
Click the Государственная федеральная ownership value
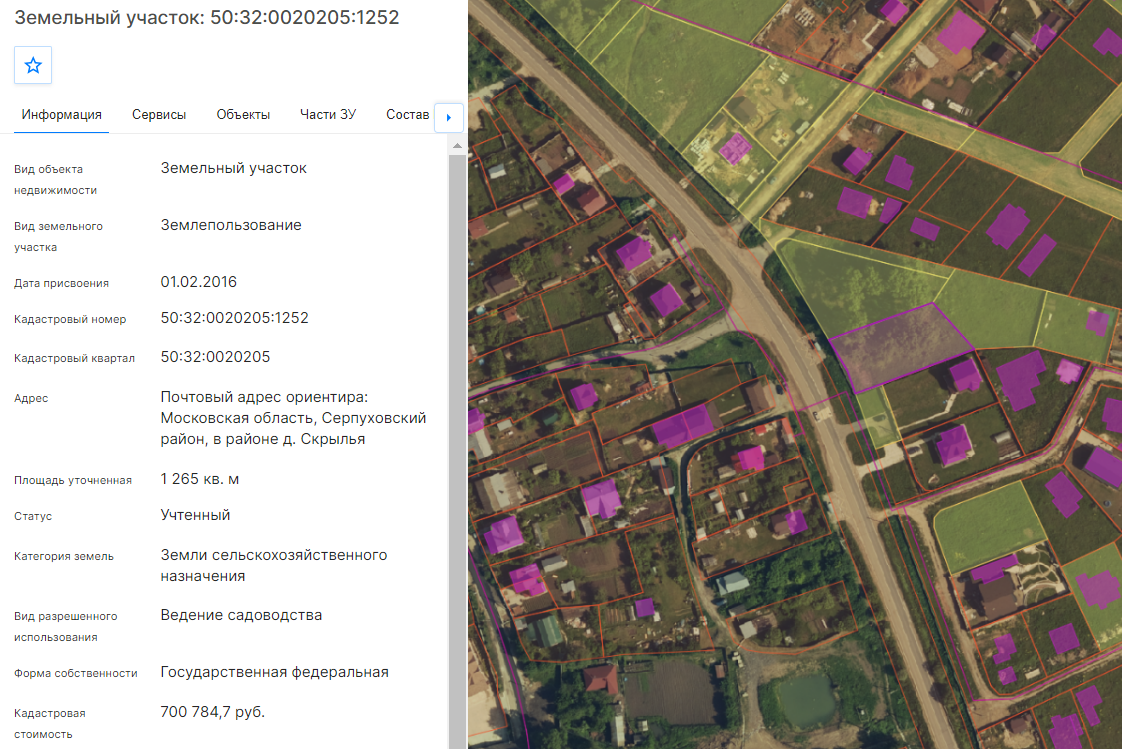tap(275, 672)
